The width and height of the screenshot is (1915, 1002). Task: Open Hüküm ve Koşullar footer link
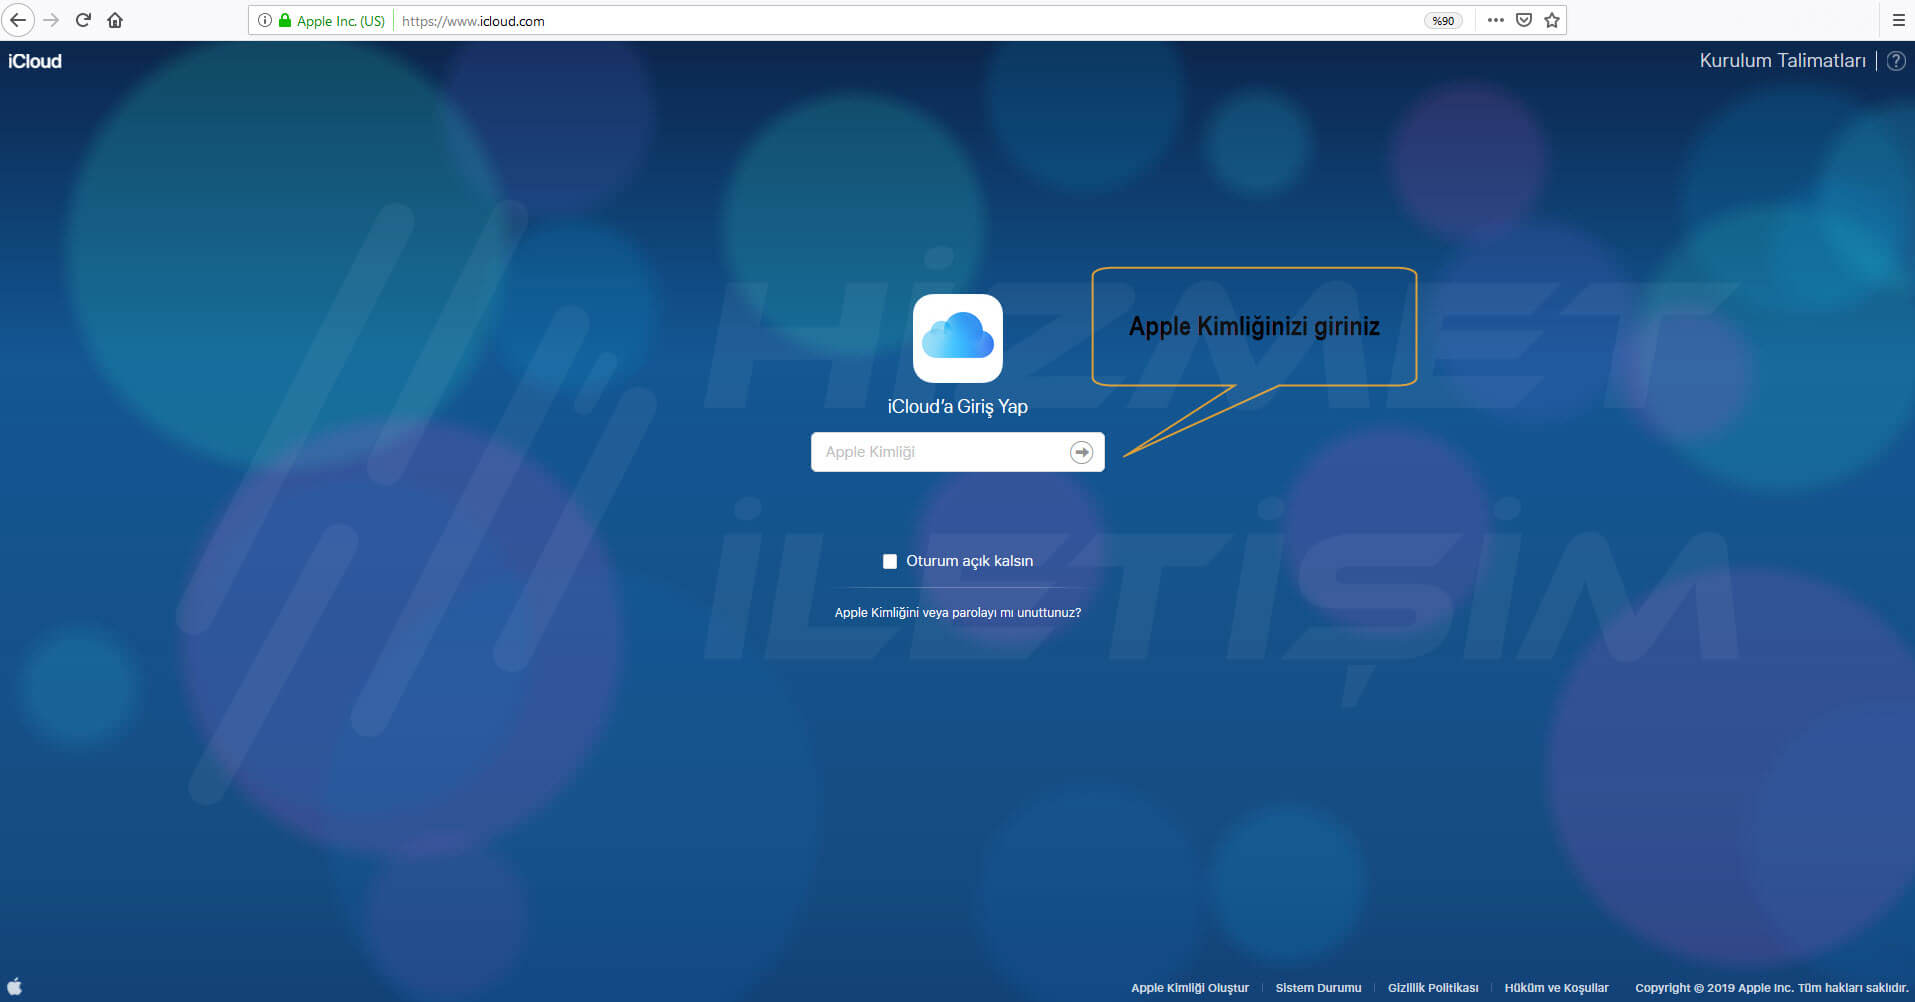pos(1556,988)
